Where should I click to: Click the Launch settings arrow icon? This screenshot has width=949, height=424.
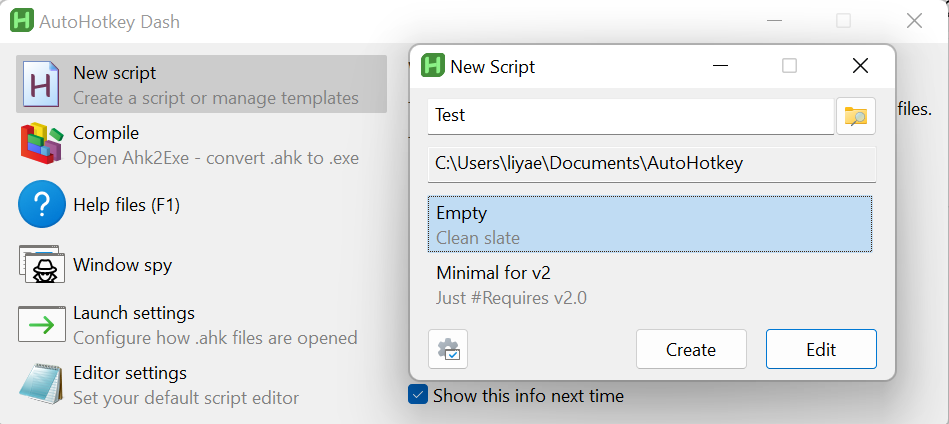click(x=42, y=325)
